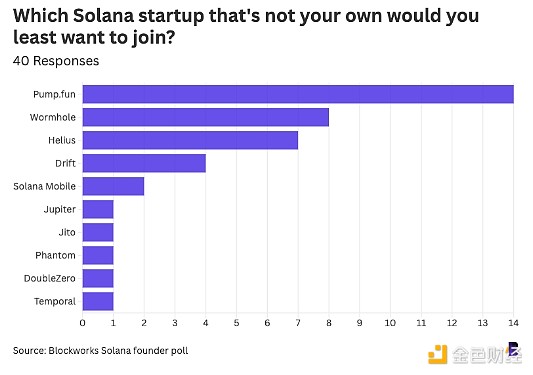Select the Phantom bar

click(x=98, y=255)
